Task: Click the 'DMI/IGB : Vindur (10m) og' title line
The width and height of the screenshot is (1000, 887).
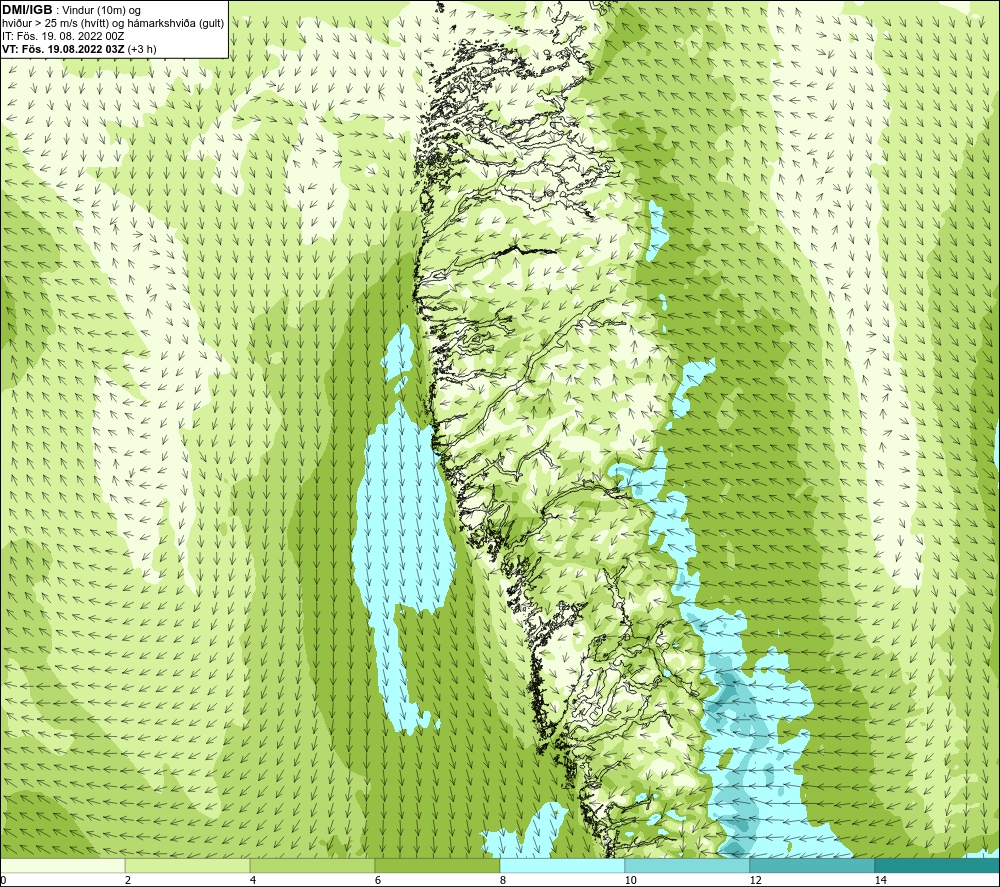Action: [x=71, y=10]
